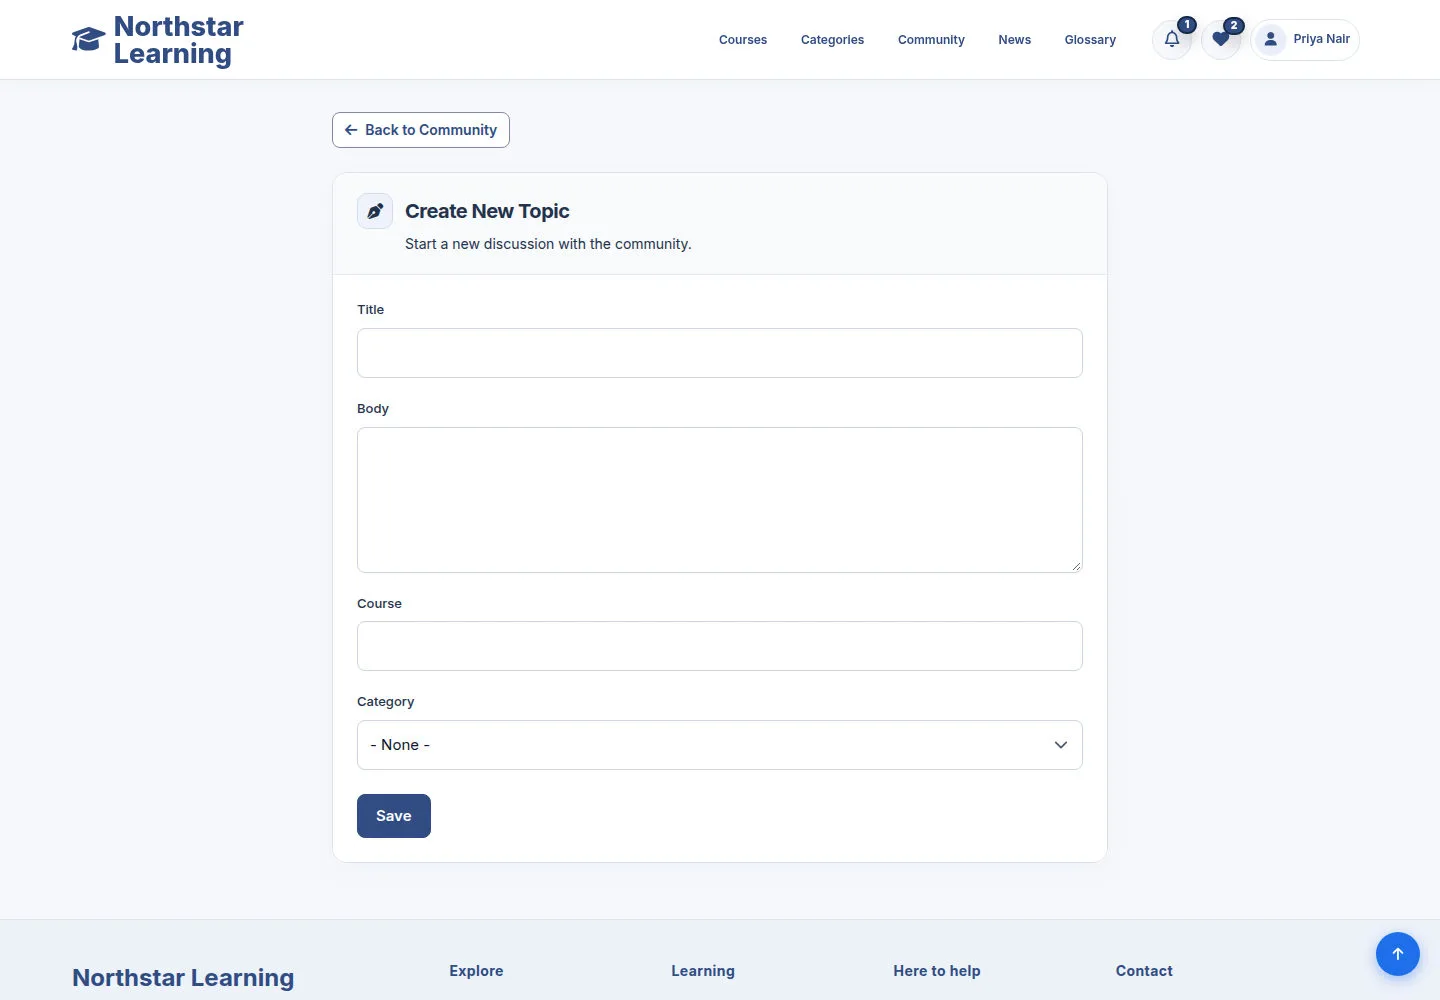1440x1000 pixels.
Task: Focus the Body text area
Action: (x=720, y=500)
